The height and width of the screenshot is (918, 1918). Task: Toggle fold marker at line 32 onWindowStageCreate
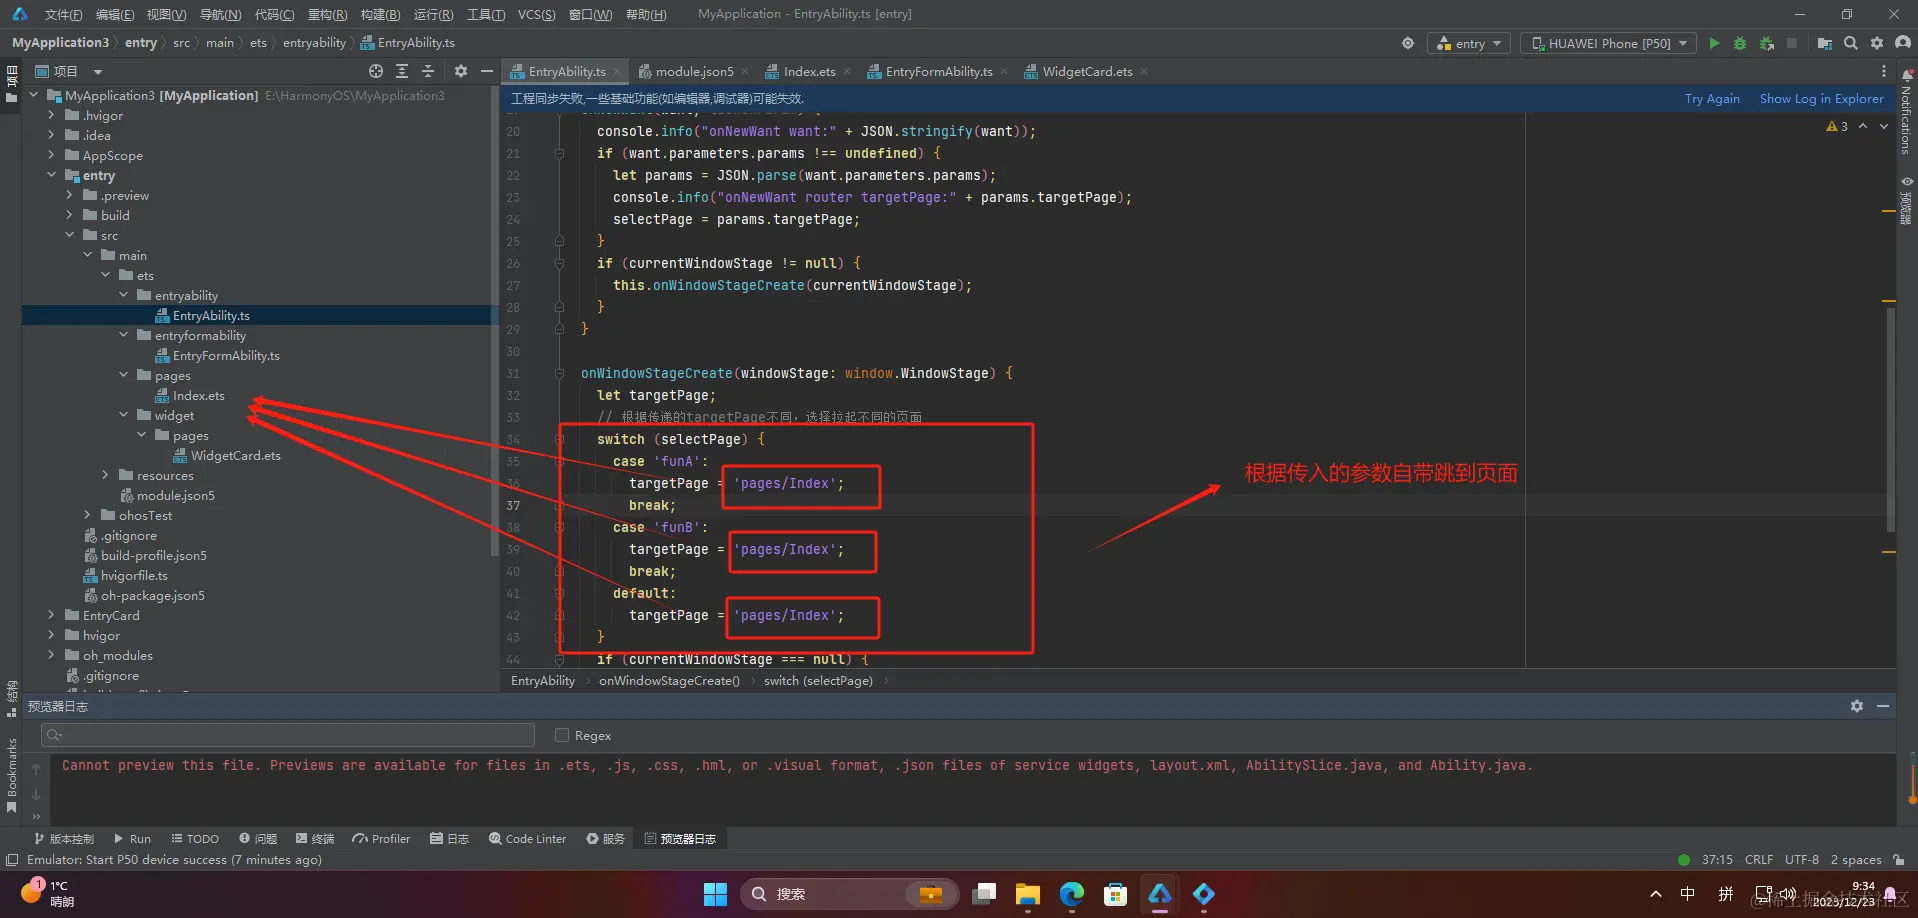click(x=559, y=373)
